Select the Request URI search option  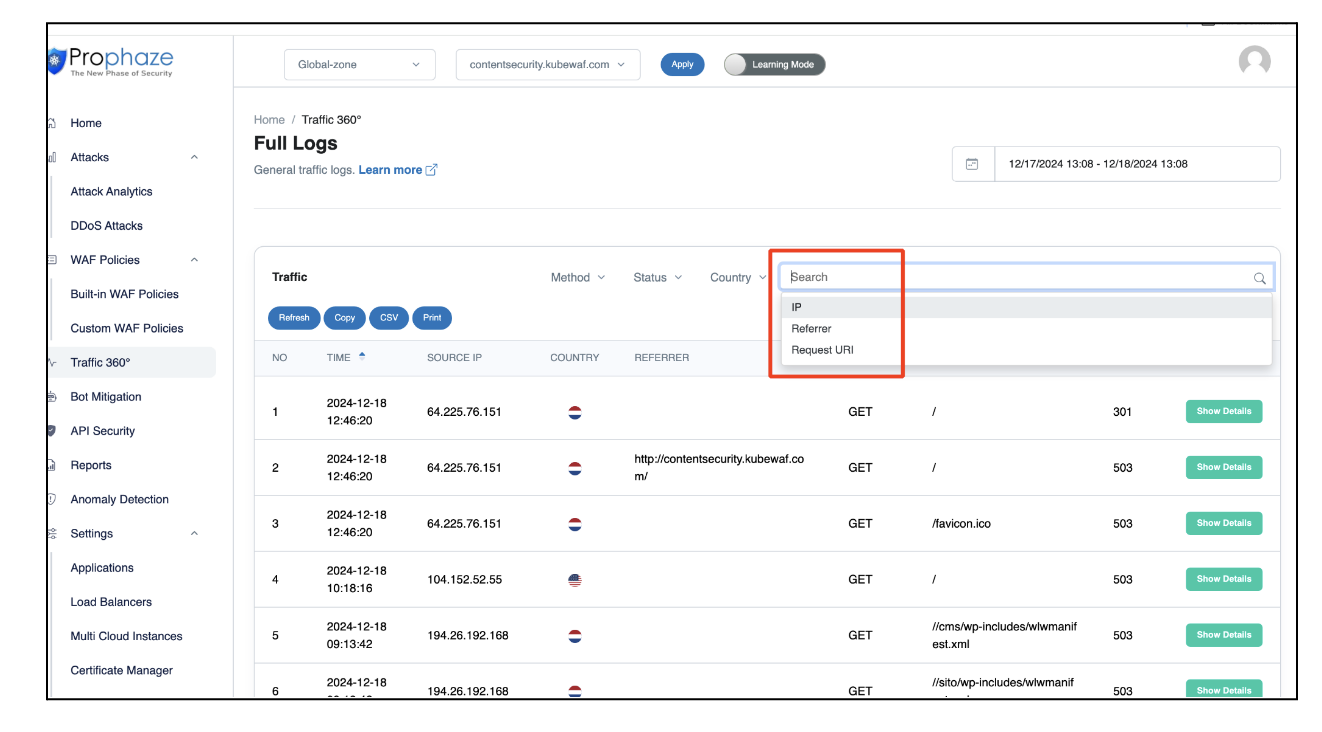click(822, 350)
